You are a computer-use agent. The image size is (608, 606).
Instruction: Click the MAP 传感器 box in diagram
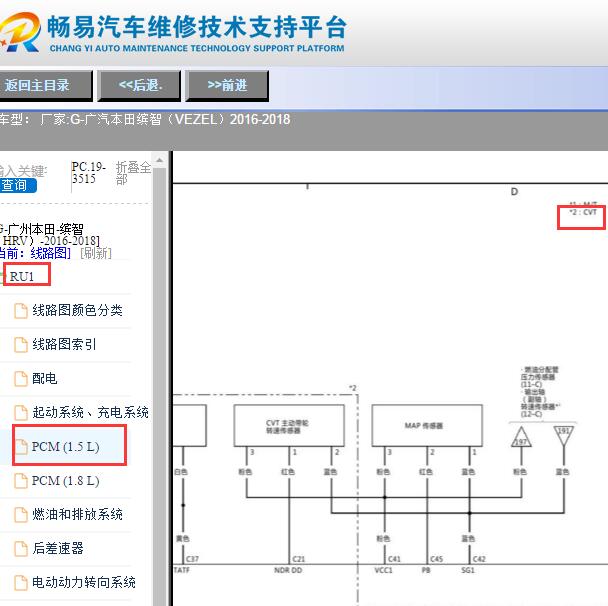coord(427,425)
